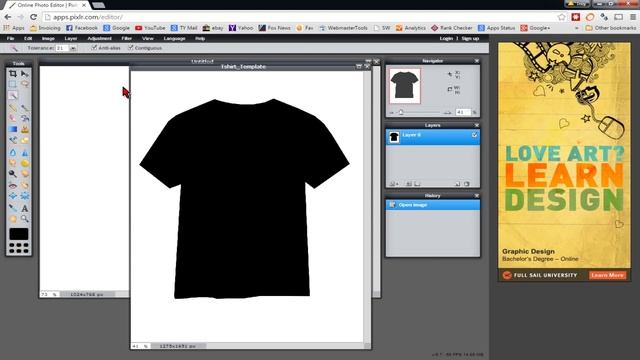640x360 pixels.
Task: Open the Rank Checker bookmark
Action: pos(451,28)
